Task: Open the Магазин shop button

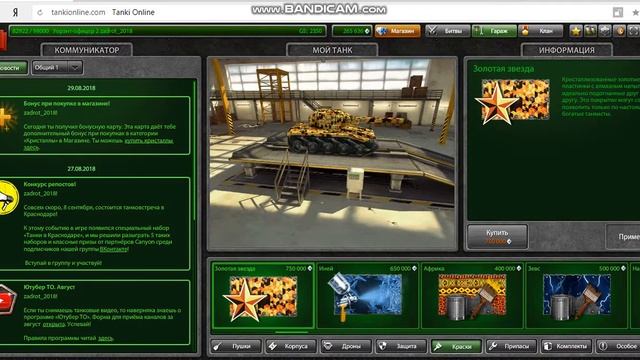Action: click(x=398, y=31)
